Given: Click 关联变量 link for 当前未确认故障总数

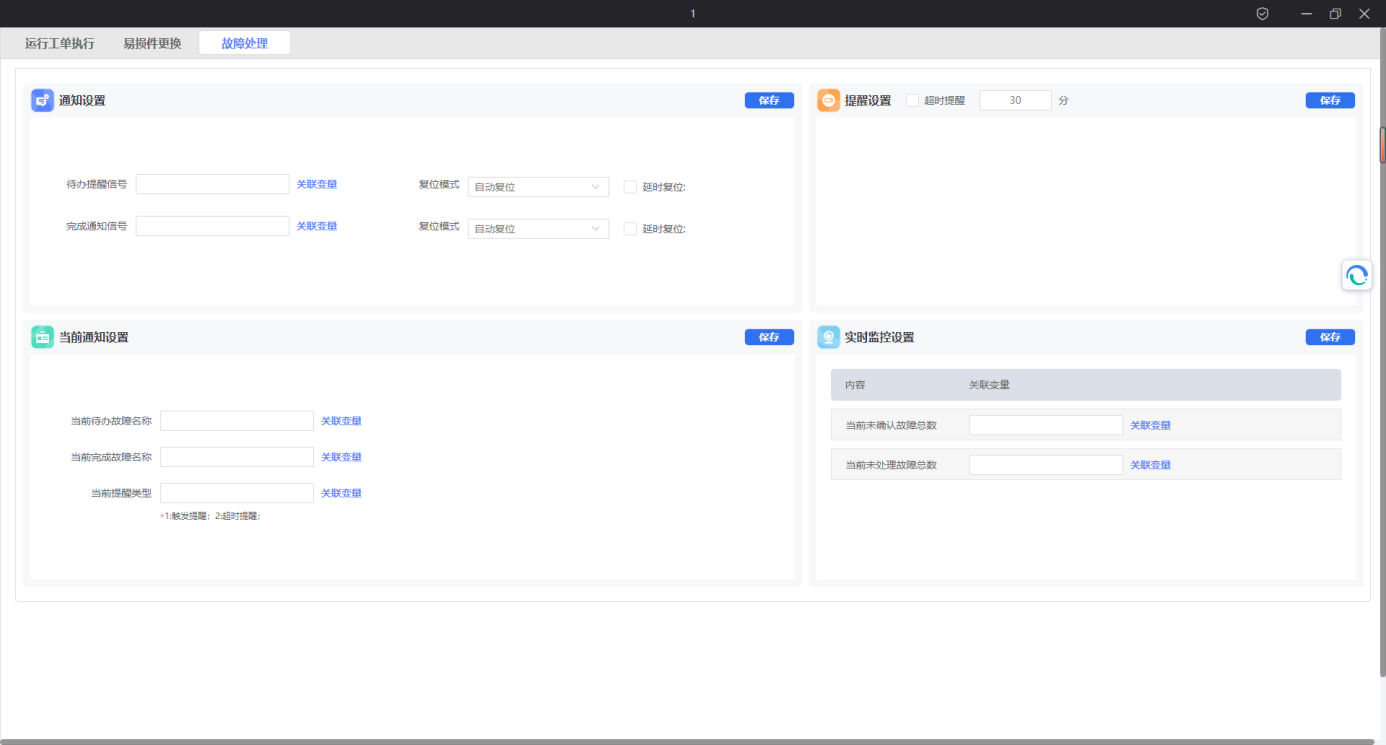Looking at the screenshot, I should 1150,425.
